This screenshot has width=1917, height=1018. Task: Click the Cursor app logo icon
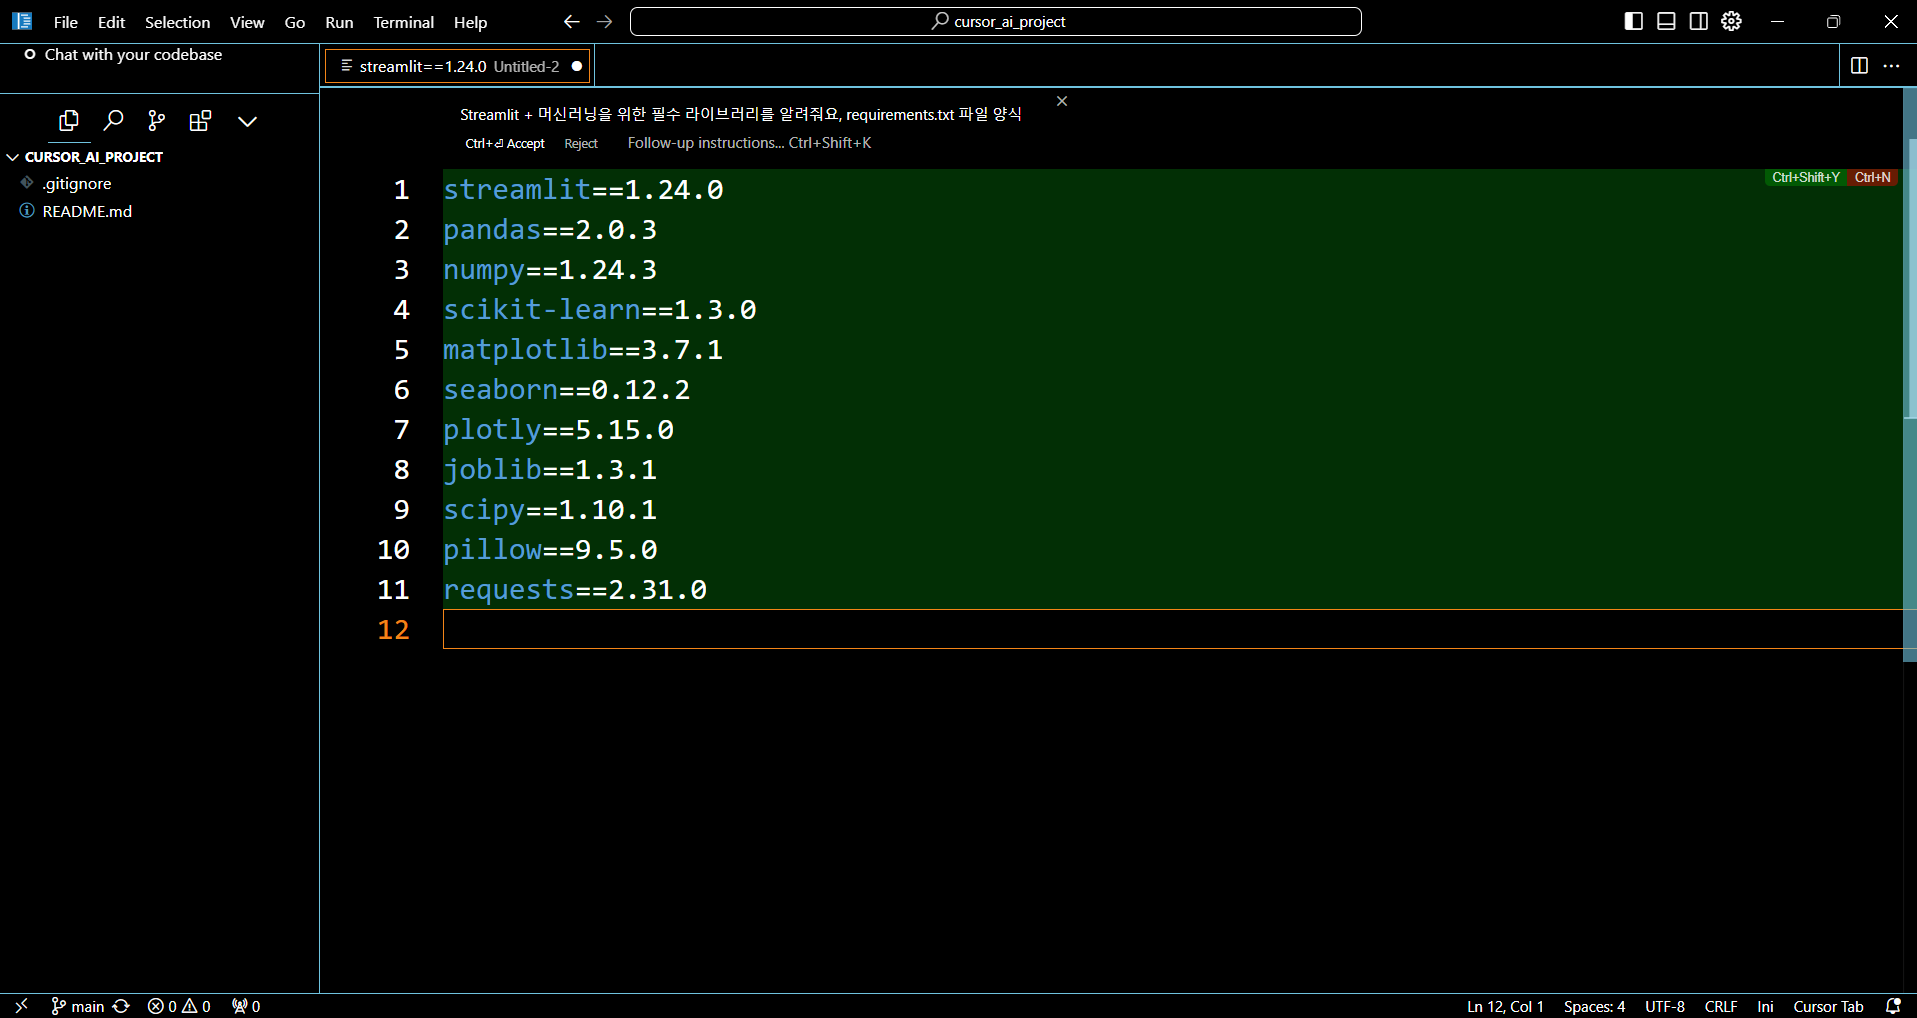pos(22,21)
